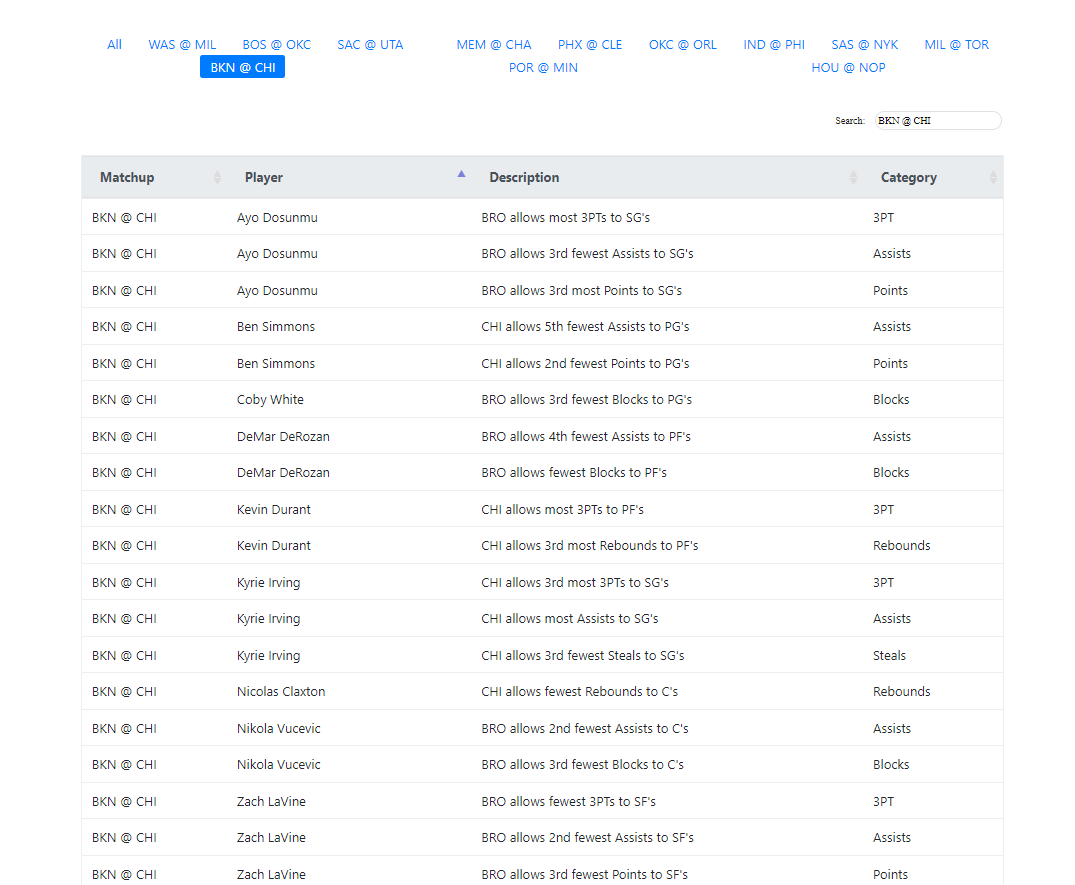Filter by WAS @ MIL matchup
This screenshot has width=1075, height=885.
click(182, 45)
